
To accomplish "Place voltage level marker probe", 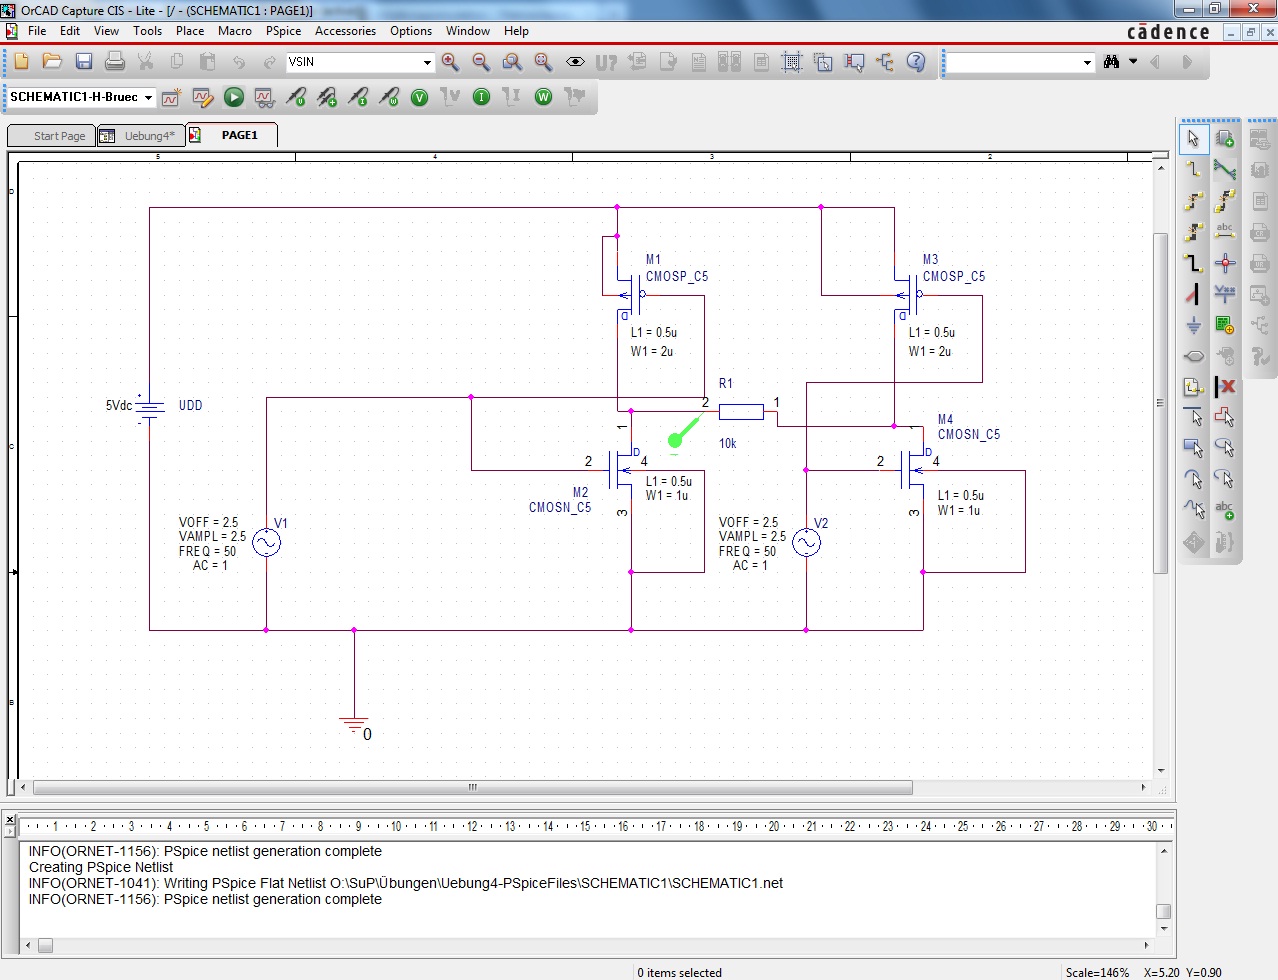I will (x=296, y=97).
